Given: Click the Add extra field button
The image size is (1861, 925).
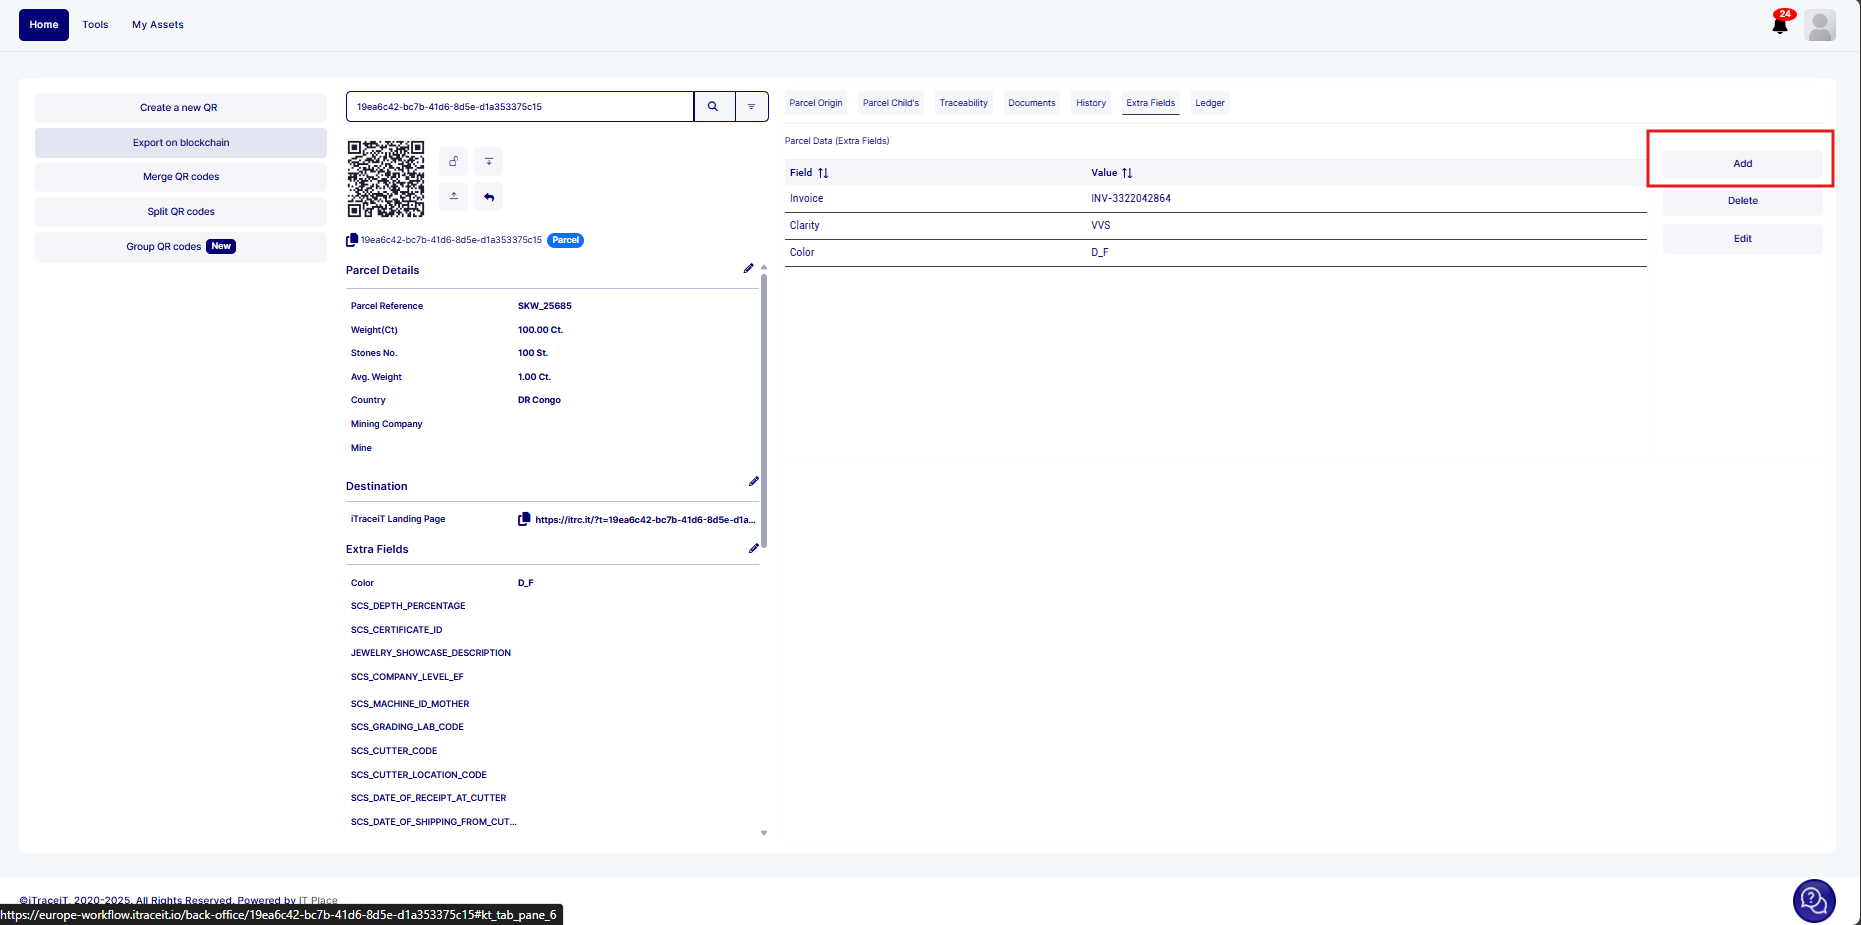Looking at the screenshot, I should 1742,164.
